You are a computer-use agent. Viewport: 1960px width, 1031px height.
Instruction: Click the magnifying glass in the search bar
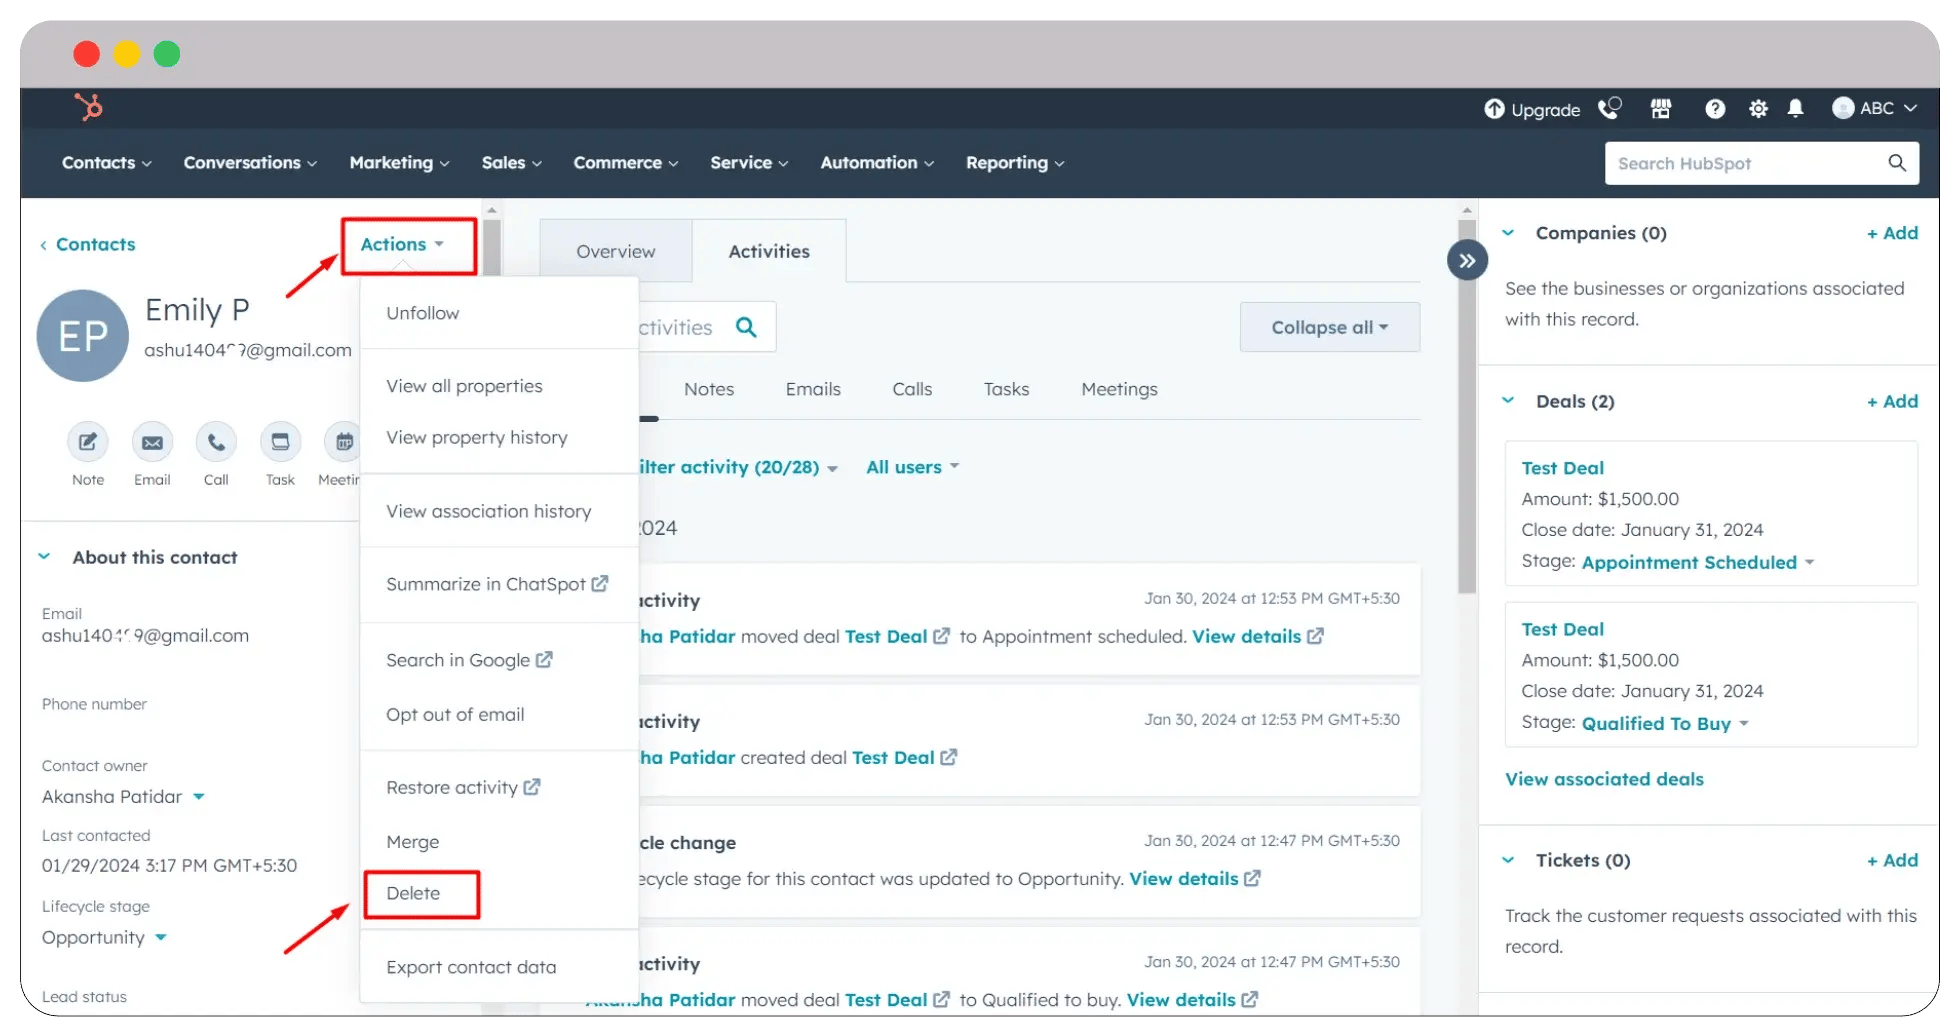point(1897,163)
